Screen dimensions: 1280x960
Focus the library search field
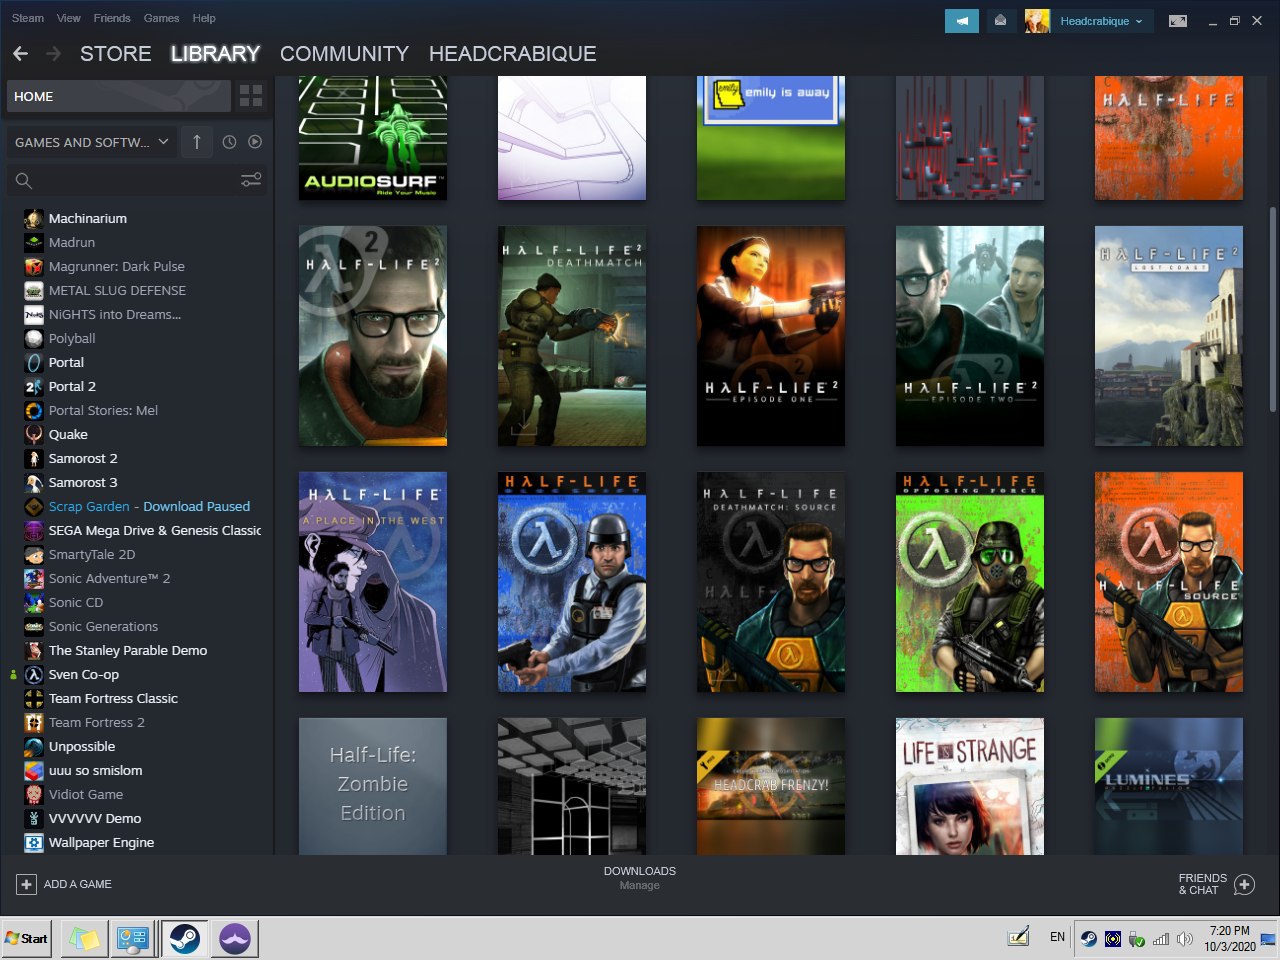(135, 181)
